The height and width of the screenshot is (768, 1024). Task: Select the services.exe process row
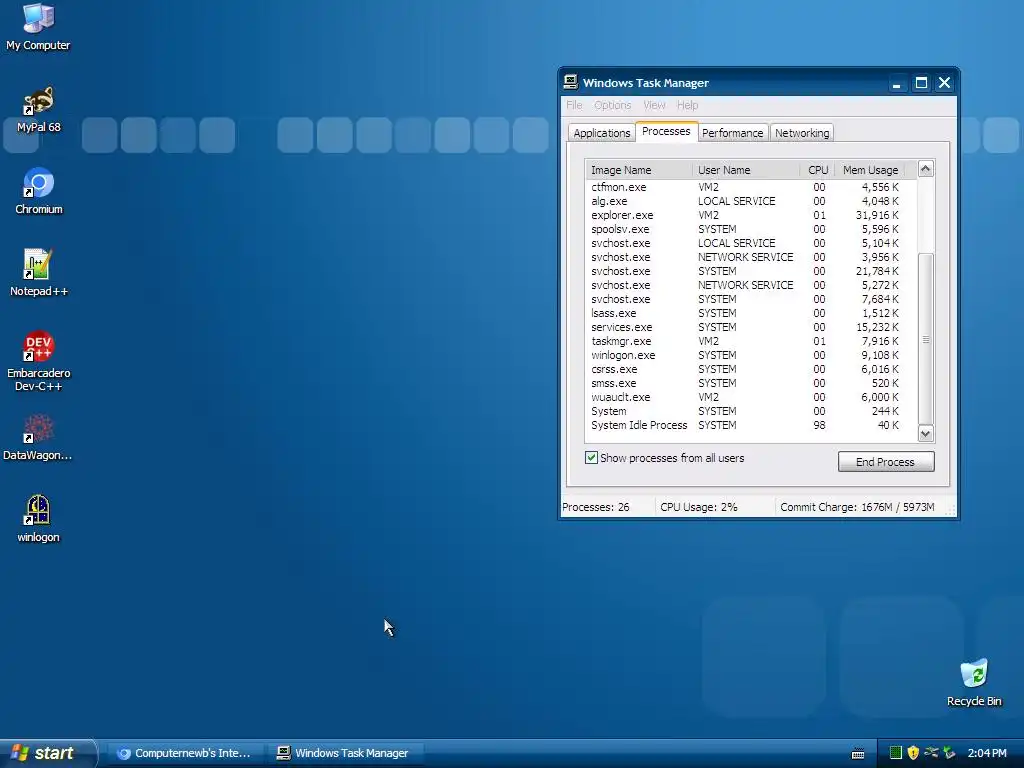point(751,327)
